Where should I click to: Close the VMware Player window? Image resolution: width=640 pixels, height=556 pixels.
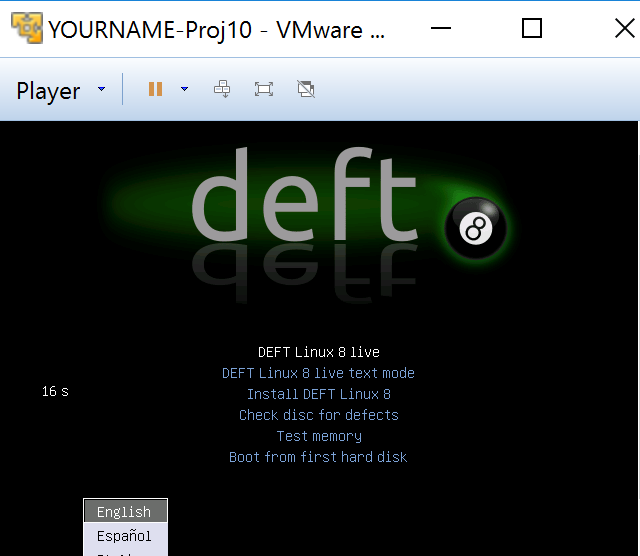pyautogui.click(x=625, y=28)
